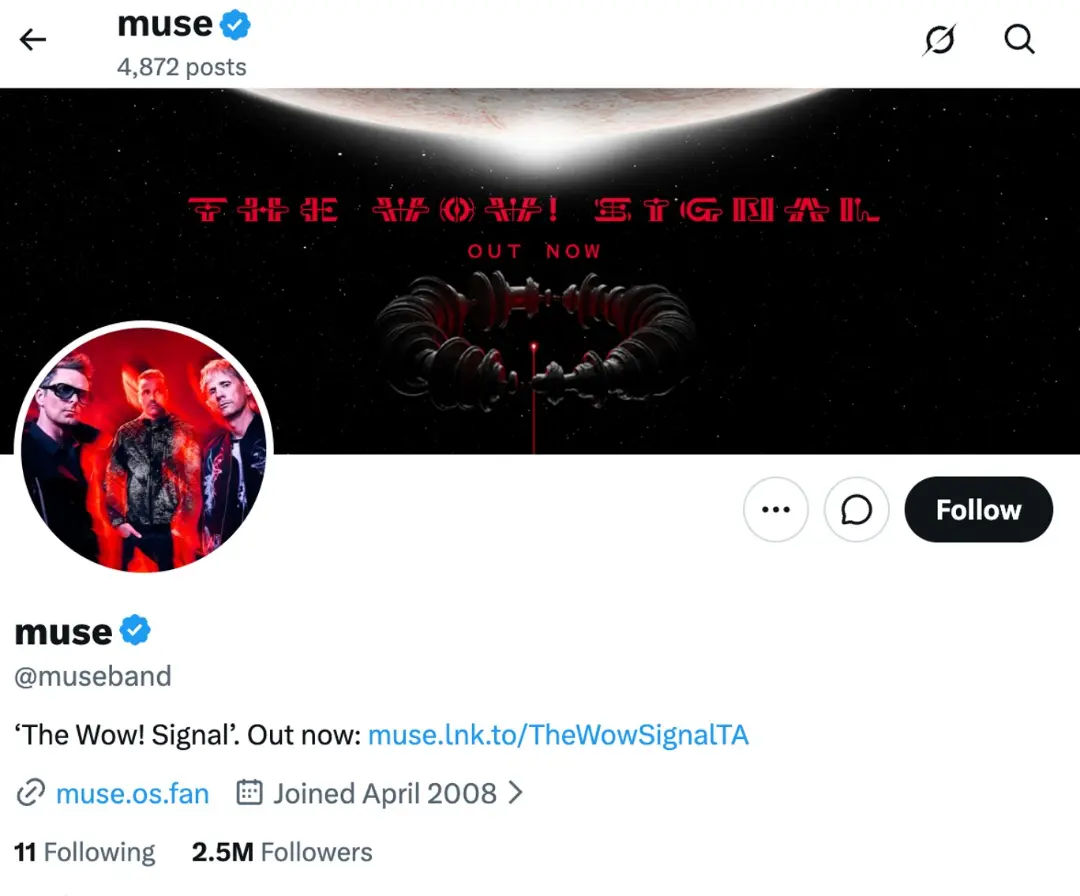Click the Grok slashed-circle icon
Image resolution: width=1080 pixels, height=896 pixels.
[x=939, y=39]
